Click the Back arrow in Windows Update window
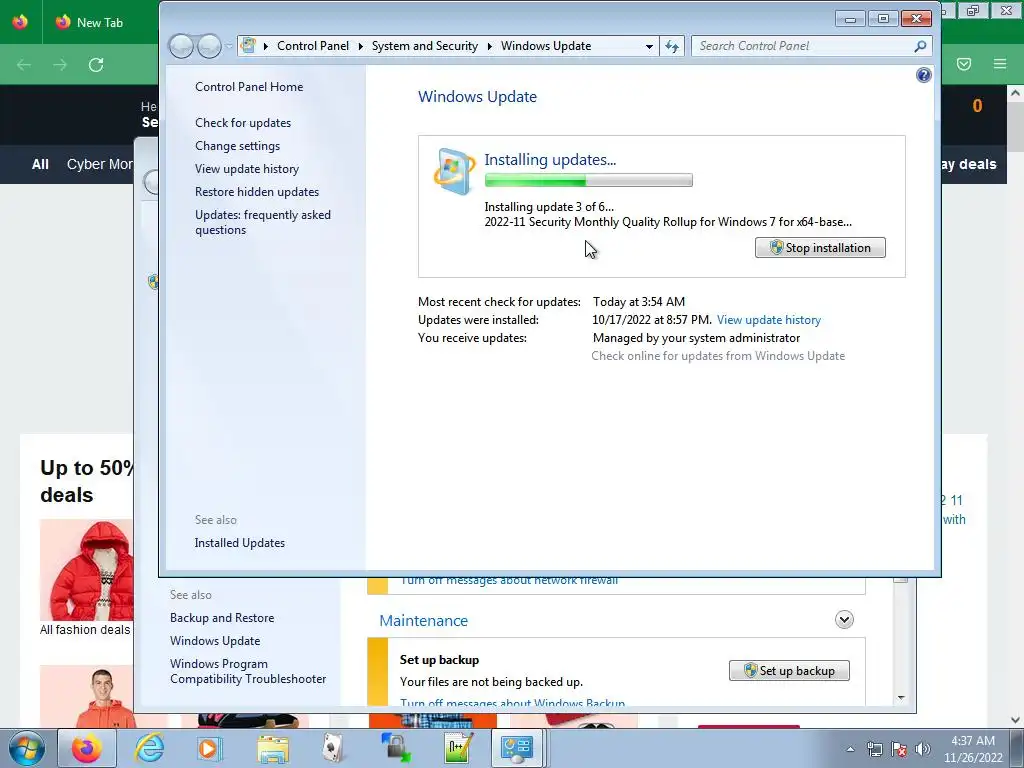1024x768 pixels. pos(181,46)
